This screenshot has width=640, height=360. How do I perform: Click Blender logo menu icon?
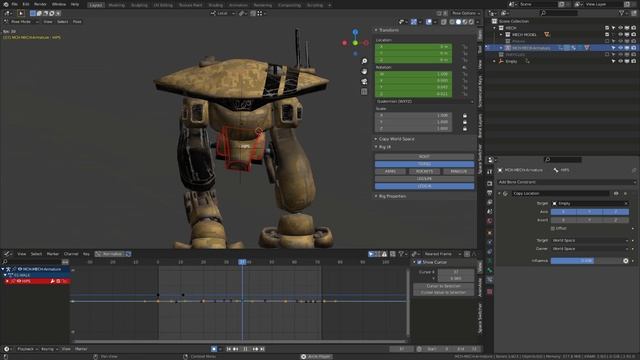pos(6,4)
